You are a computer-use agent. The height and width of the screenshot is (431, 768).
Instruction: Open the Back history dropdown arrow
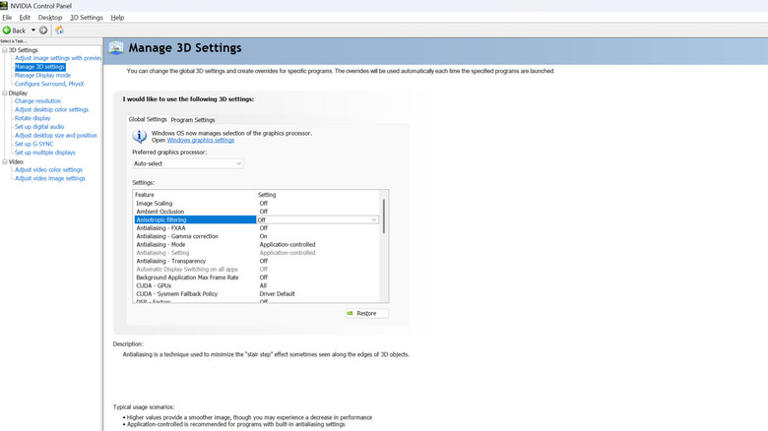pos(33,30)
